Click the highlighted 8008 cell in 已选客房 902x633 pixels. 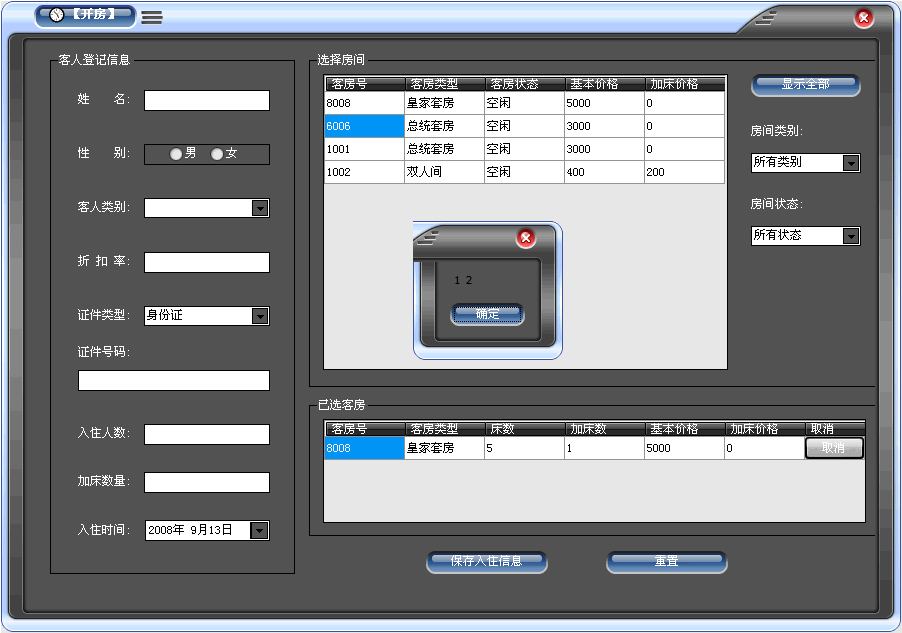point(364,448)
